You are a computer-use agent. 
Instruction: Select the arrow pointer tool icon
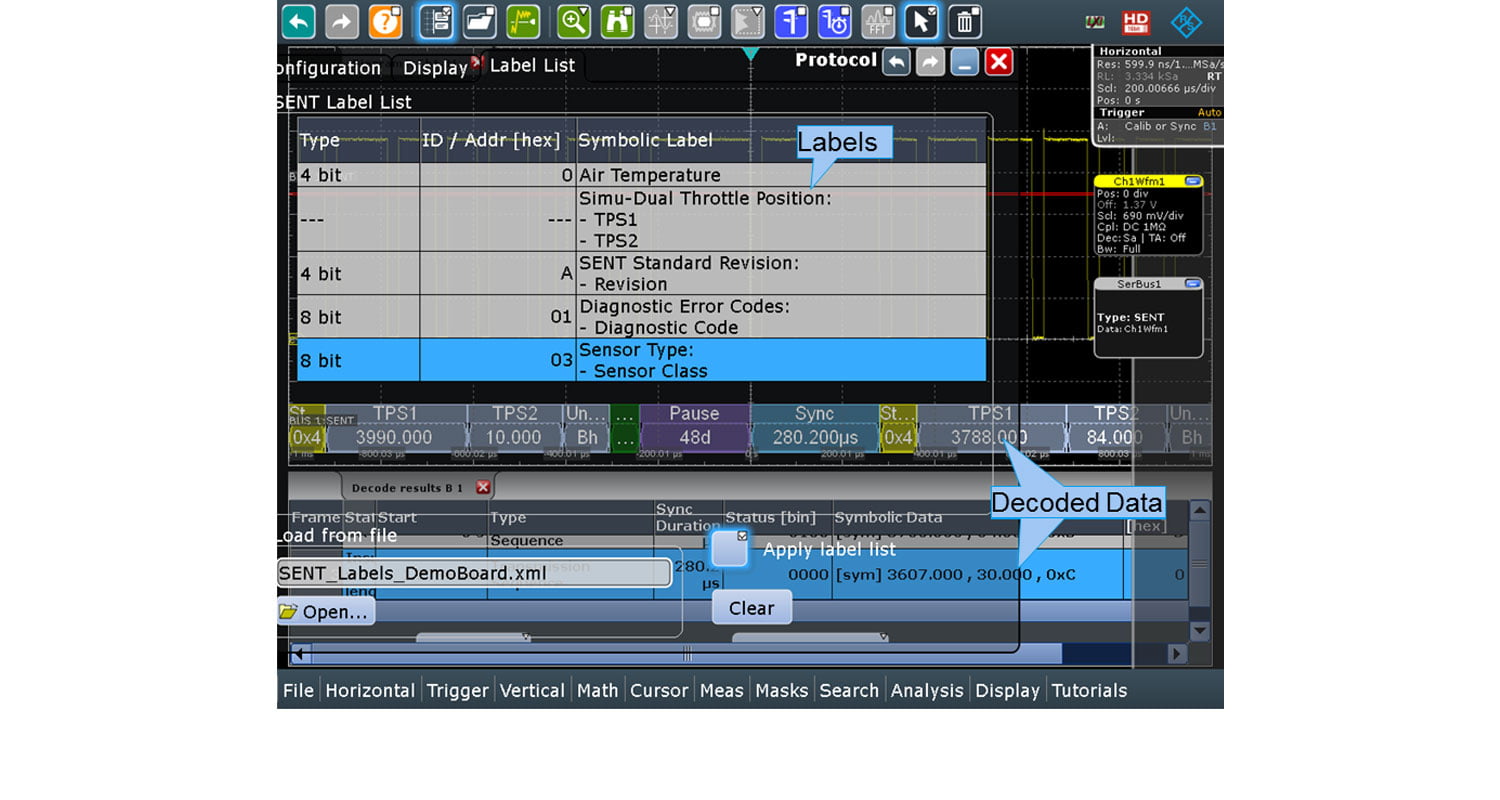[921, 21]
